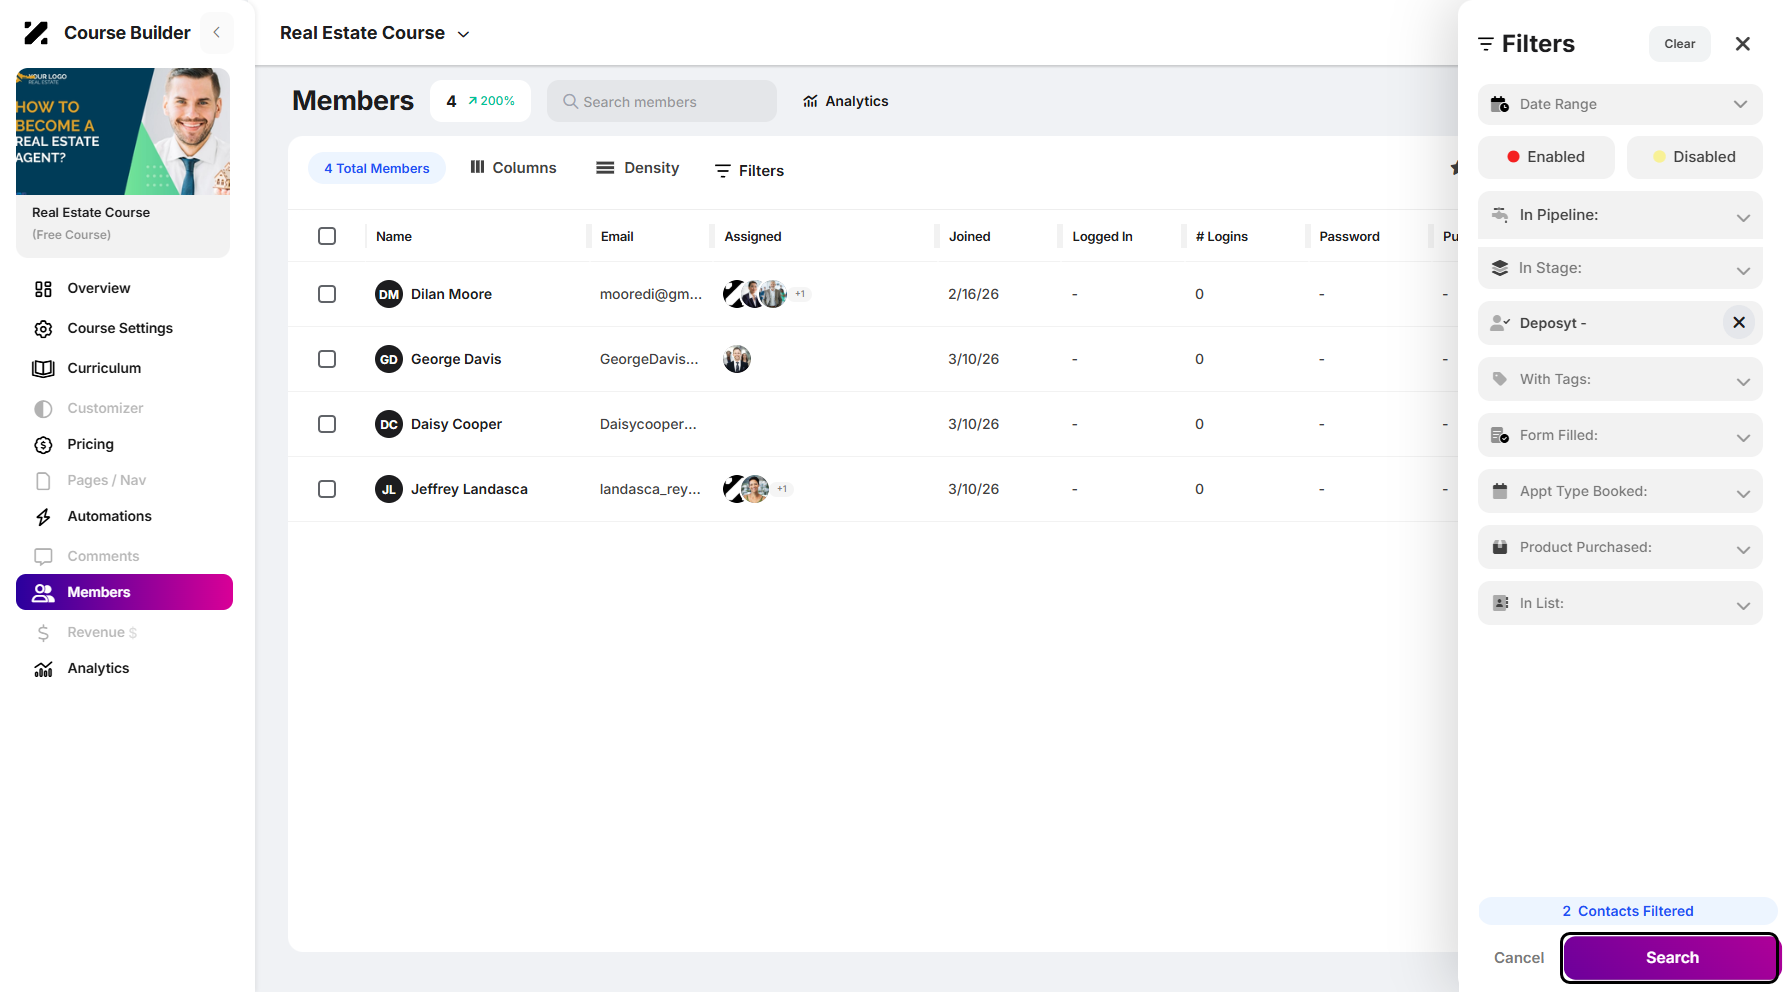Open Pricing in the sidebar
Viewport: 1783px width, 992px height.
90,444
